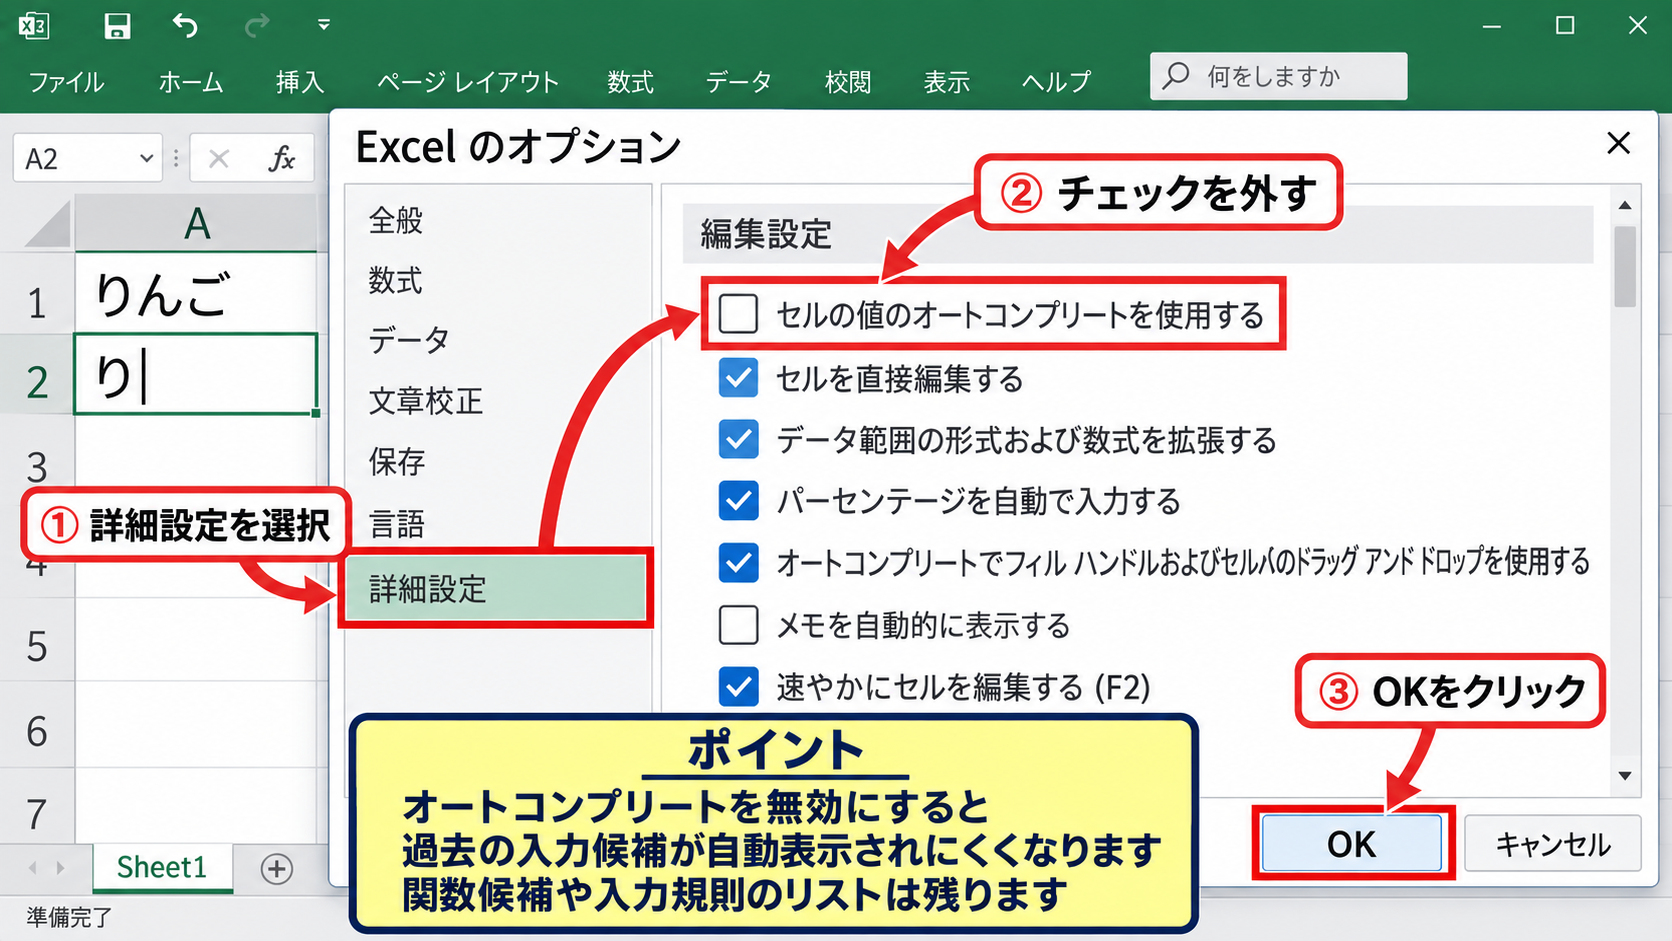Click the Sheet1 worksheet tab
This screenshot has height=941, width=1672.
pos(162,867)
